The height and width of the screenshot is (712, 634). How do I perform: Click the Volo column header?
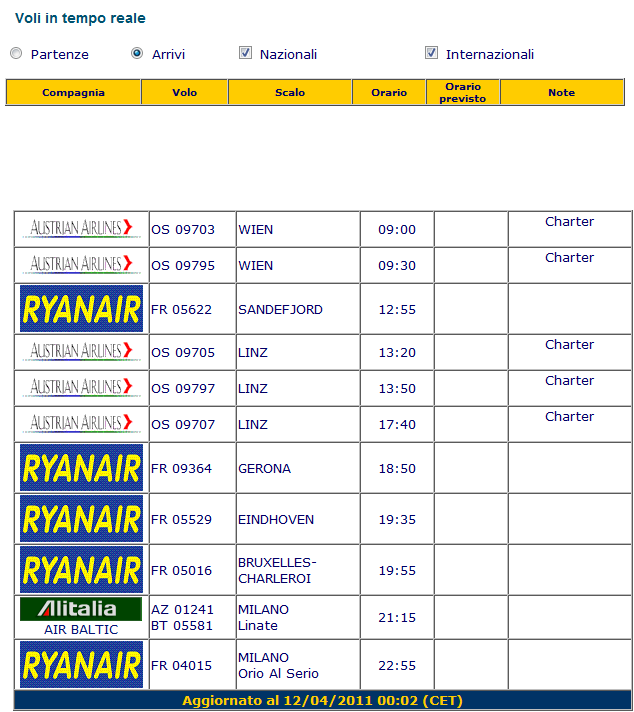pos(184,92)
